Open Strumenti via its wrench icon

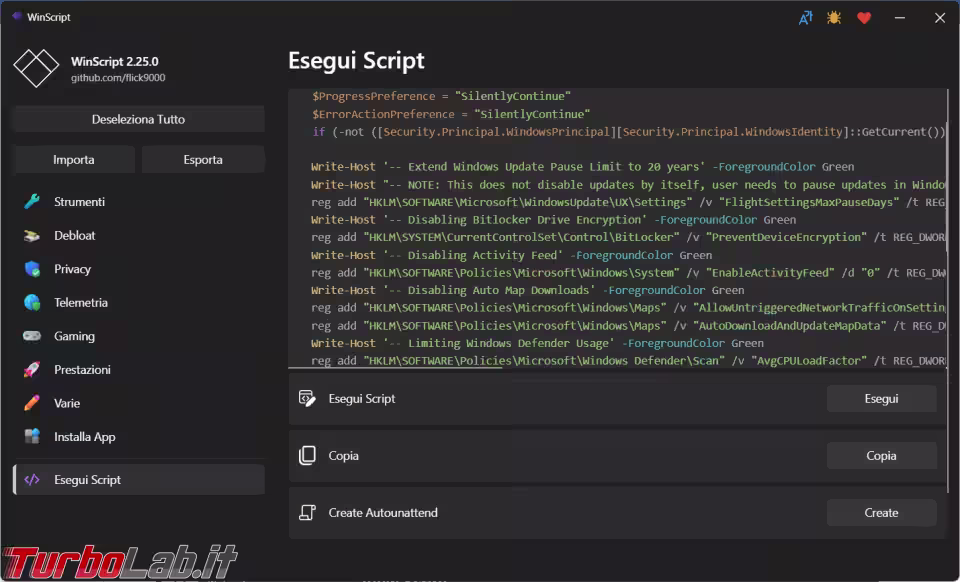click(32, 201)
